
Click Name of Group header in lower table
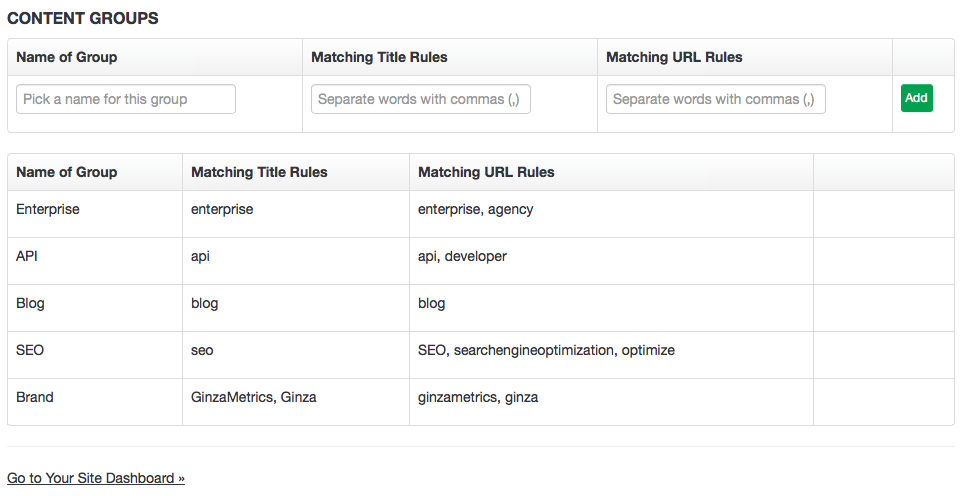pos(66,172)
